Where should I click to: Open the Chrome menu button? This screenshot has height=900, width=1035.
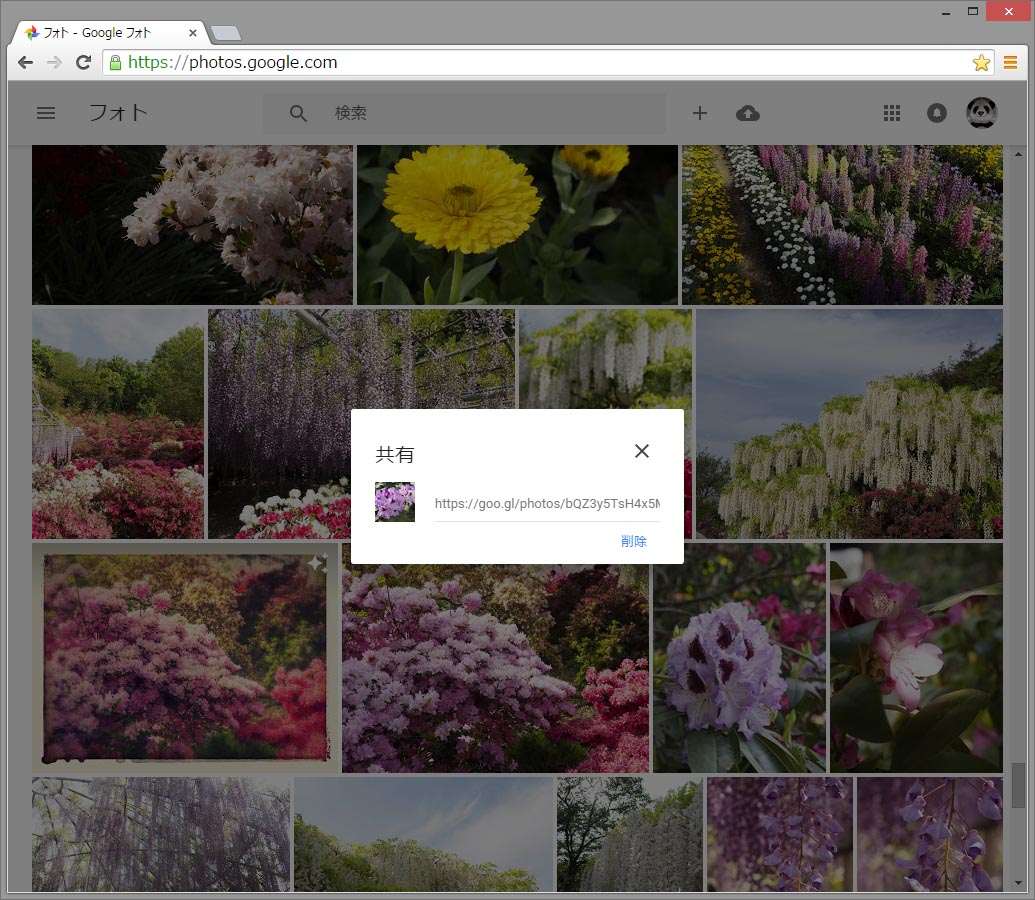point(1010,62)
